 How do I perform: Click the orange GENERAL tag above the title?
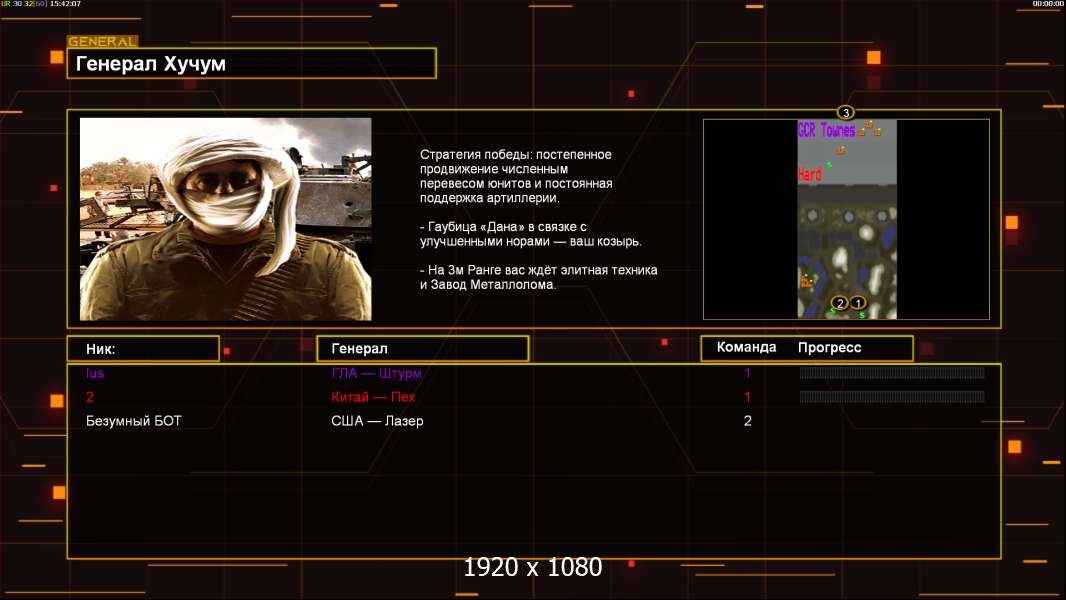pyautogui.click(x=102, y=42)
